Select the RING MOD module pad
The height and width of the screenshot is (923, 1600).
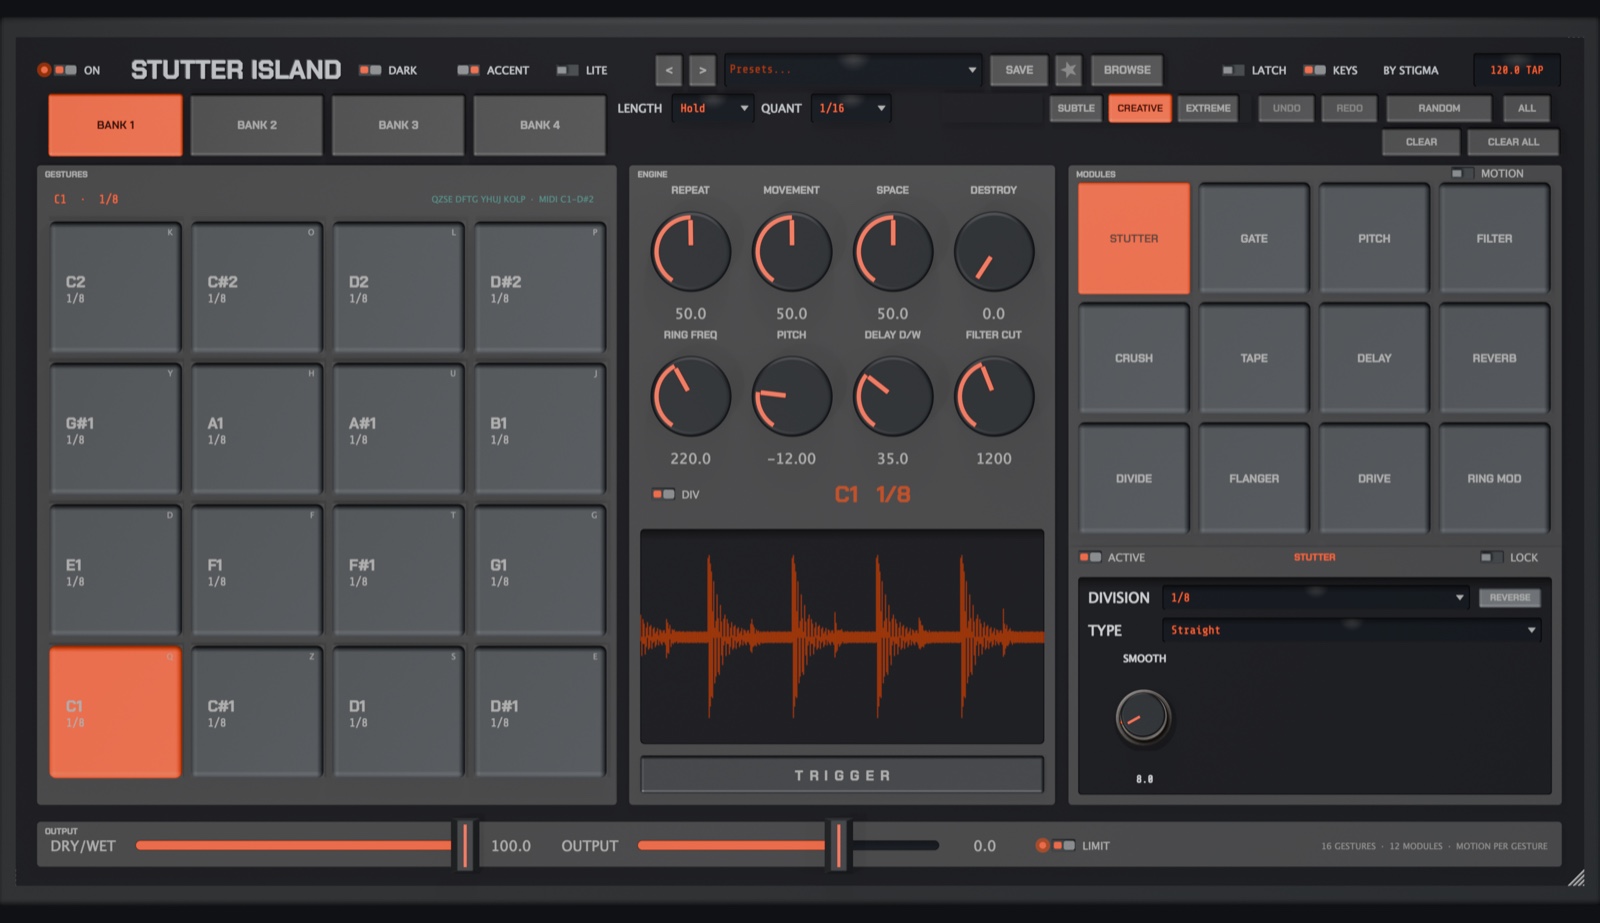pos(1494,478)
